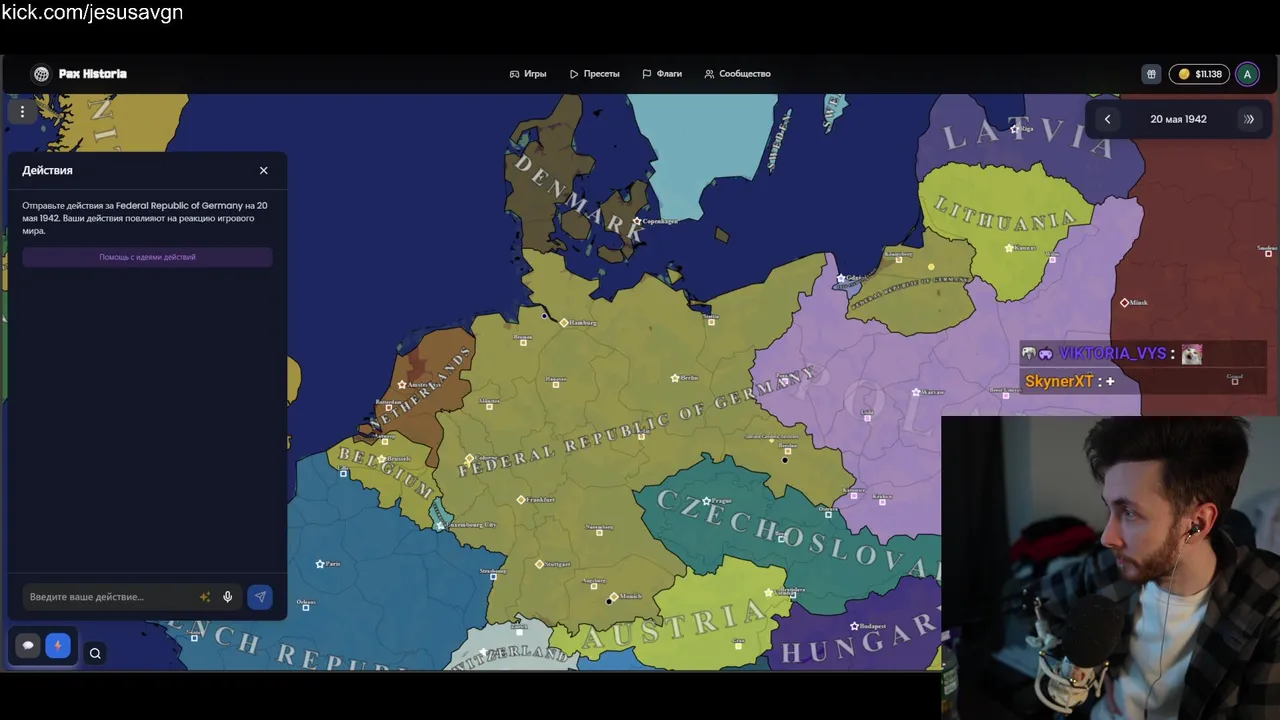The image size is (1280, 720).
Task: Open the three-dot map menu
Action: point(22,112)
